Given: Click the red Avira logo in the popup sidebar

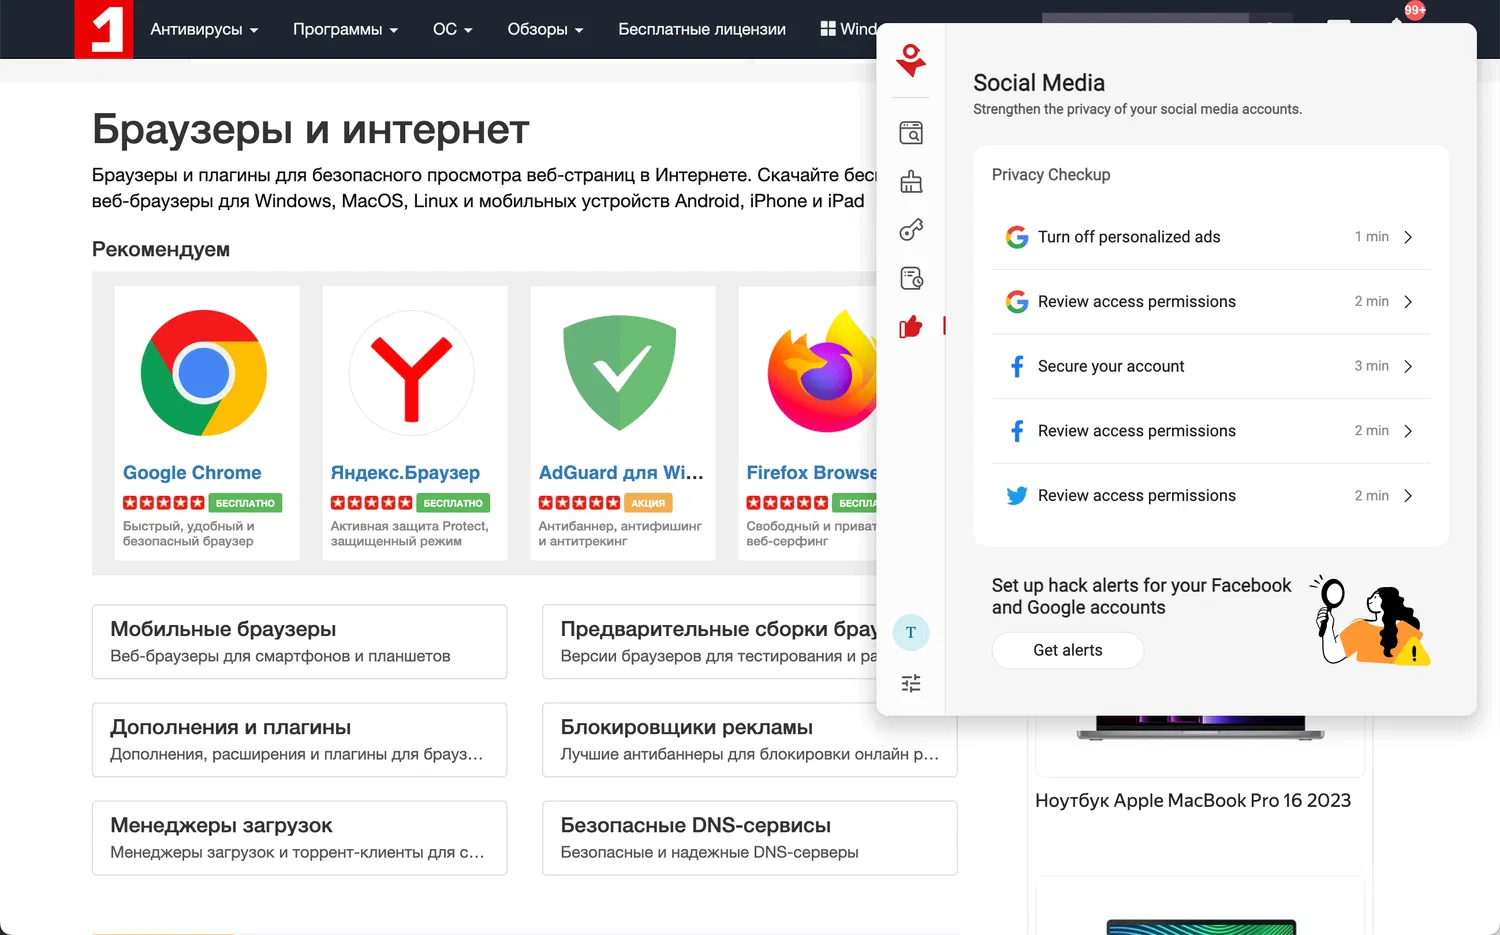Looking at the screenshot, I should tap(911, 60).
